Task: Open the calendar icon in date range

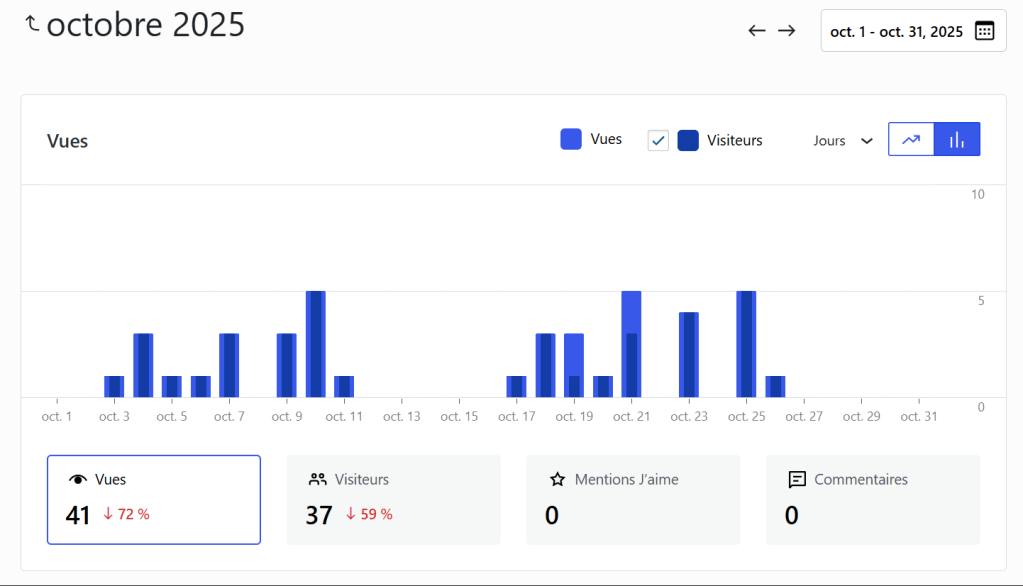Action: (984, 31)
